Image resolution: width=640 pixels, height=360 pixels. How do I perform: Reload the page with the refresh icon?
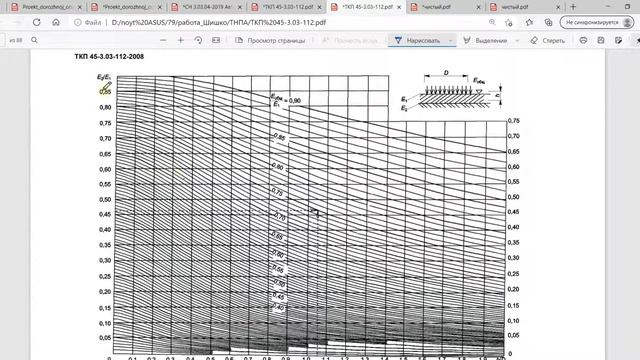37,22
